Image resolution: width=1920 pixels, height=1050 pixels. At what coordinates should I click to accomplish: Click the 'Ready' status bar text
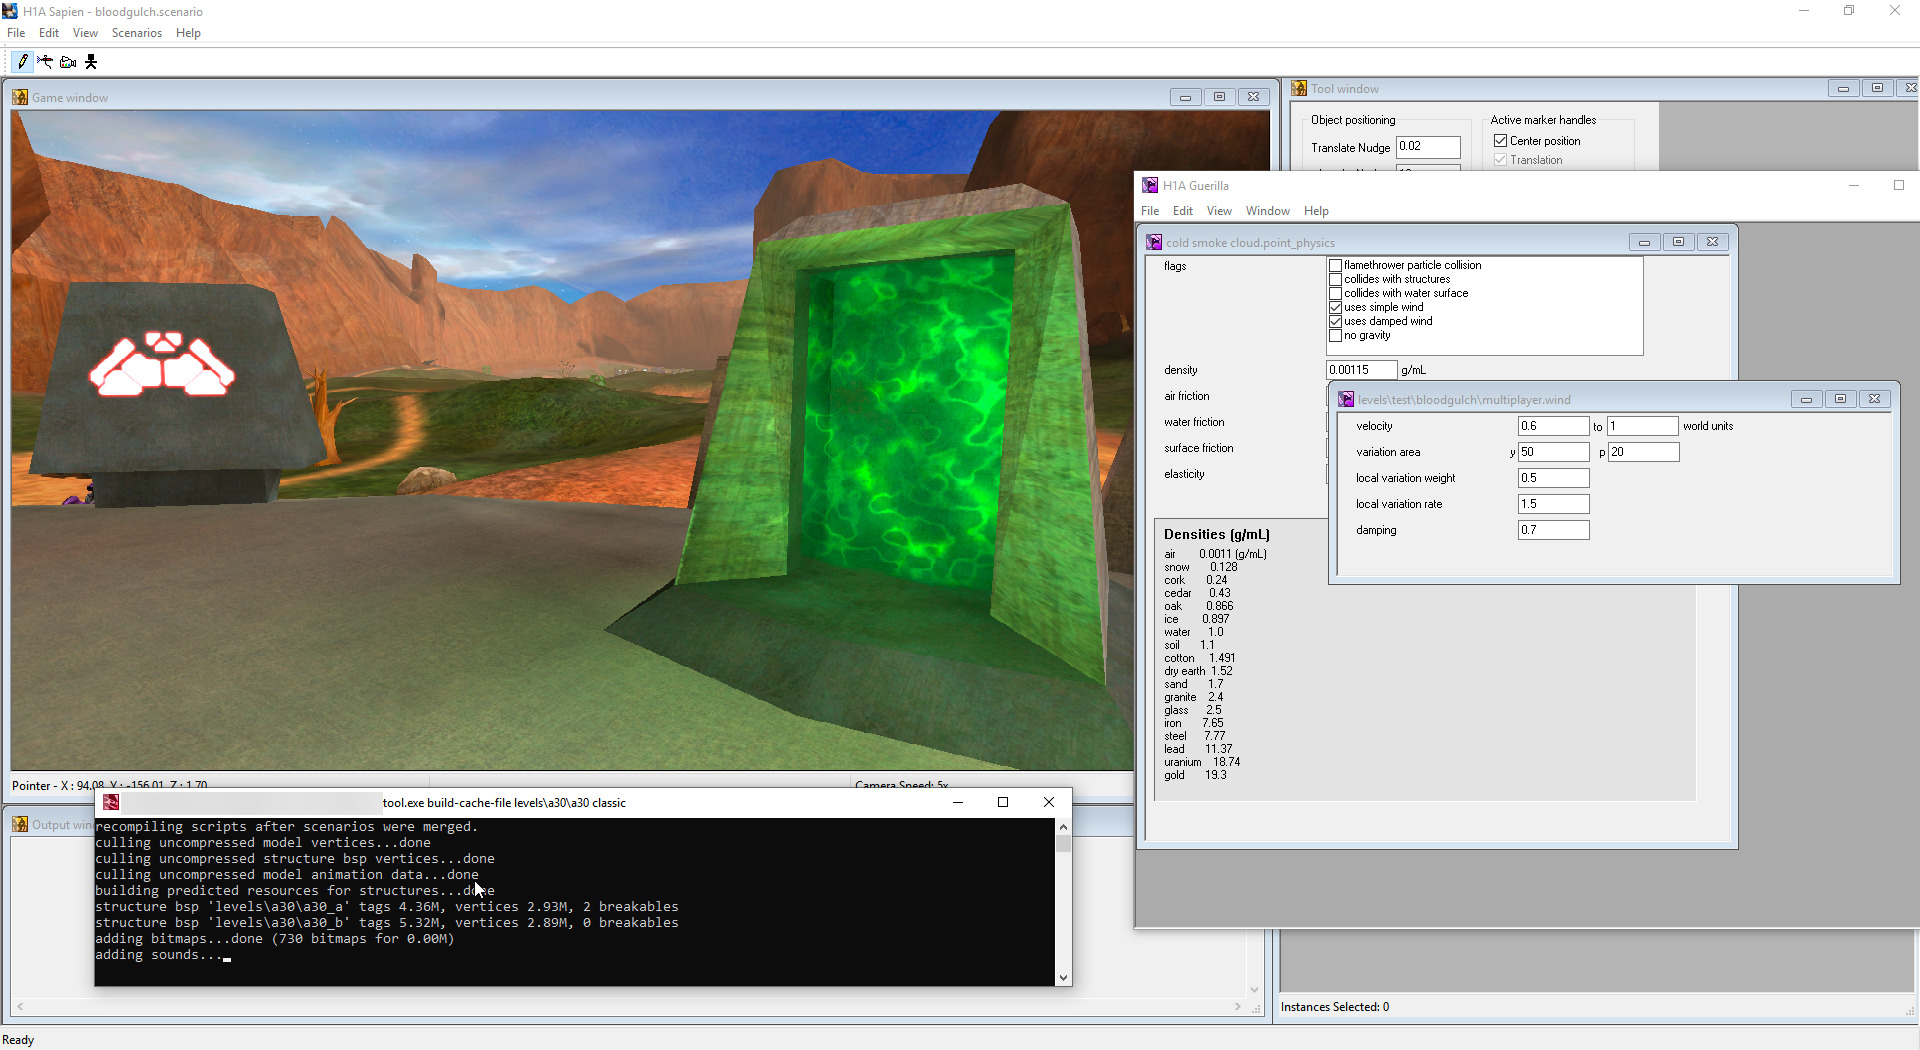coord(18,1040)
